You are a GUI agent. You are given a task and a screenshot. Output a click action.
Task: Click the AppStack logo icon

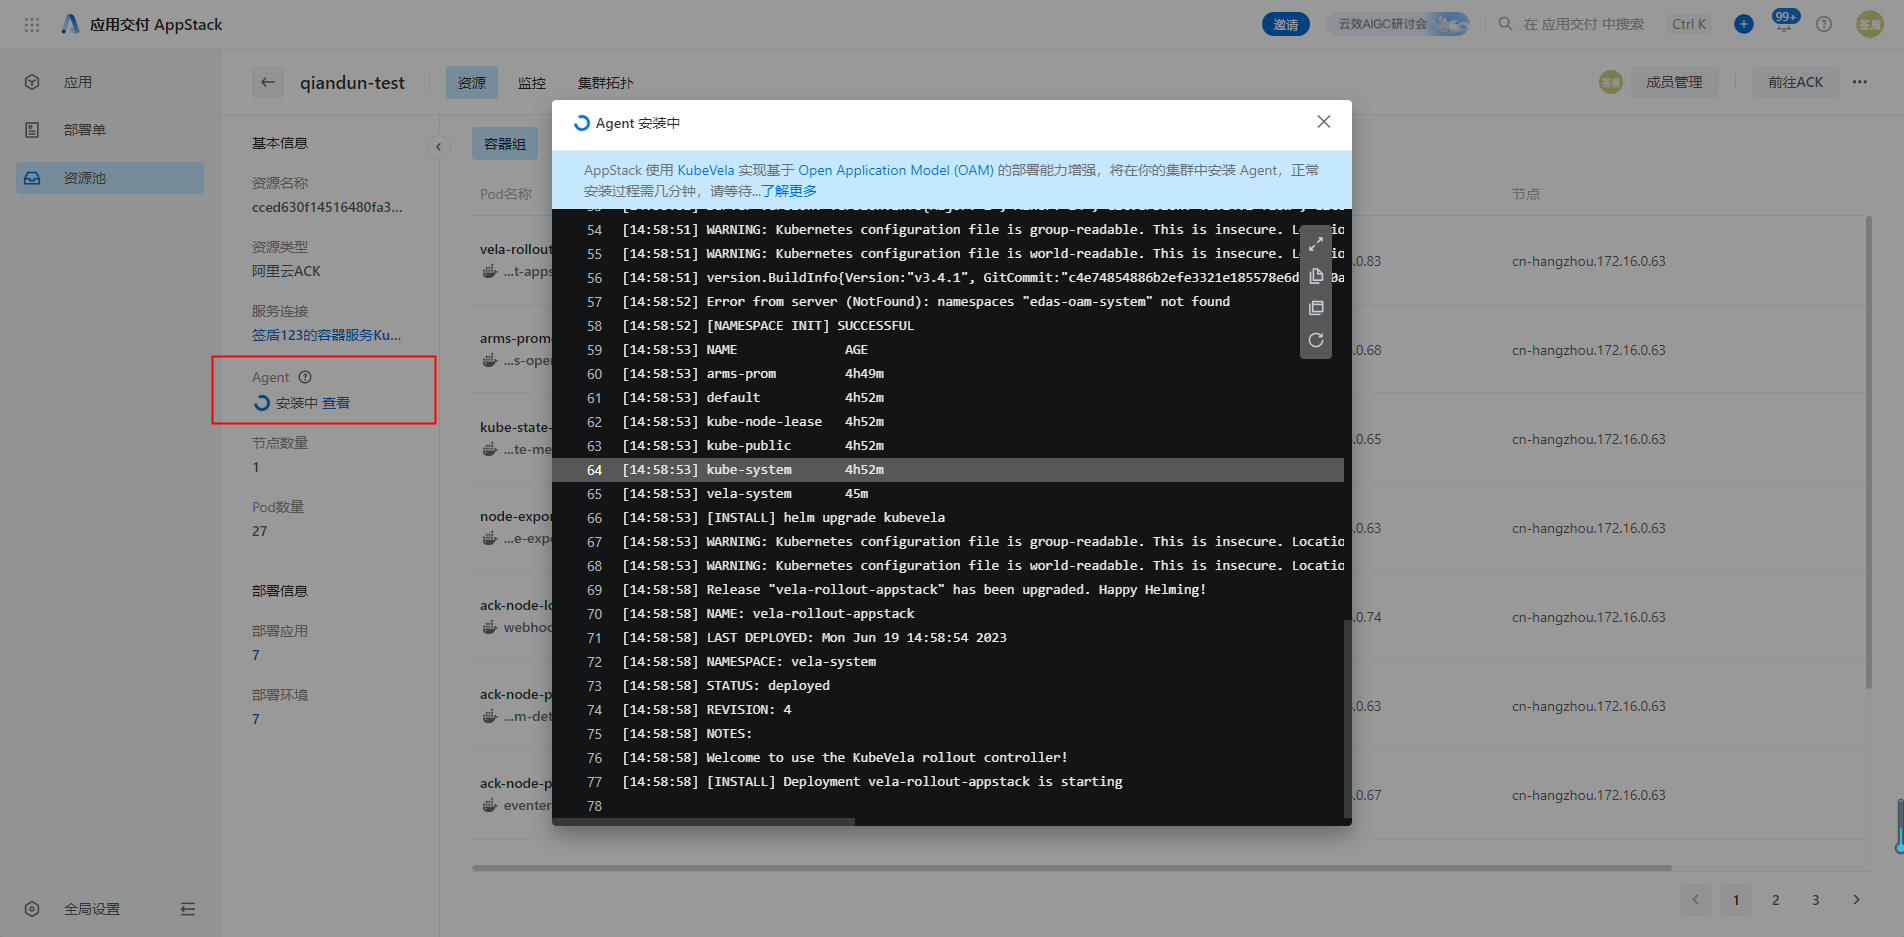click(x=70, y=24)
